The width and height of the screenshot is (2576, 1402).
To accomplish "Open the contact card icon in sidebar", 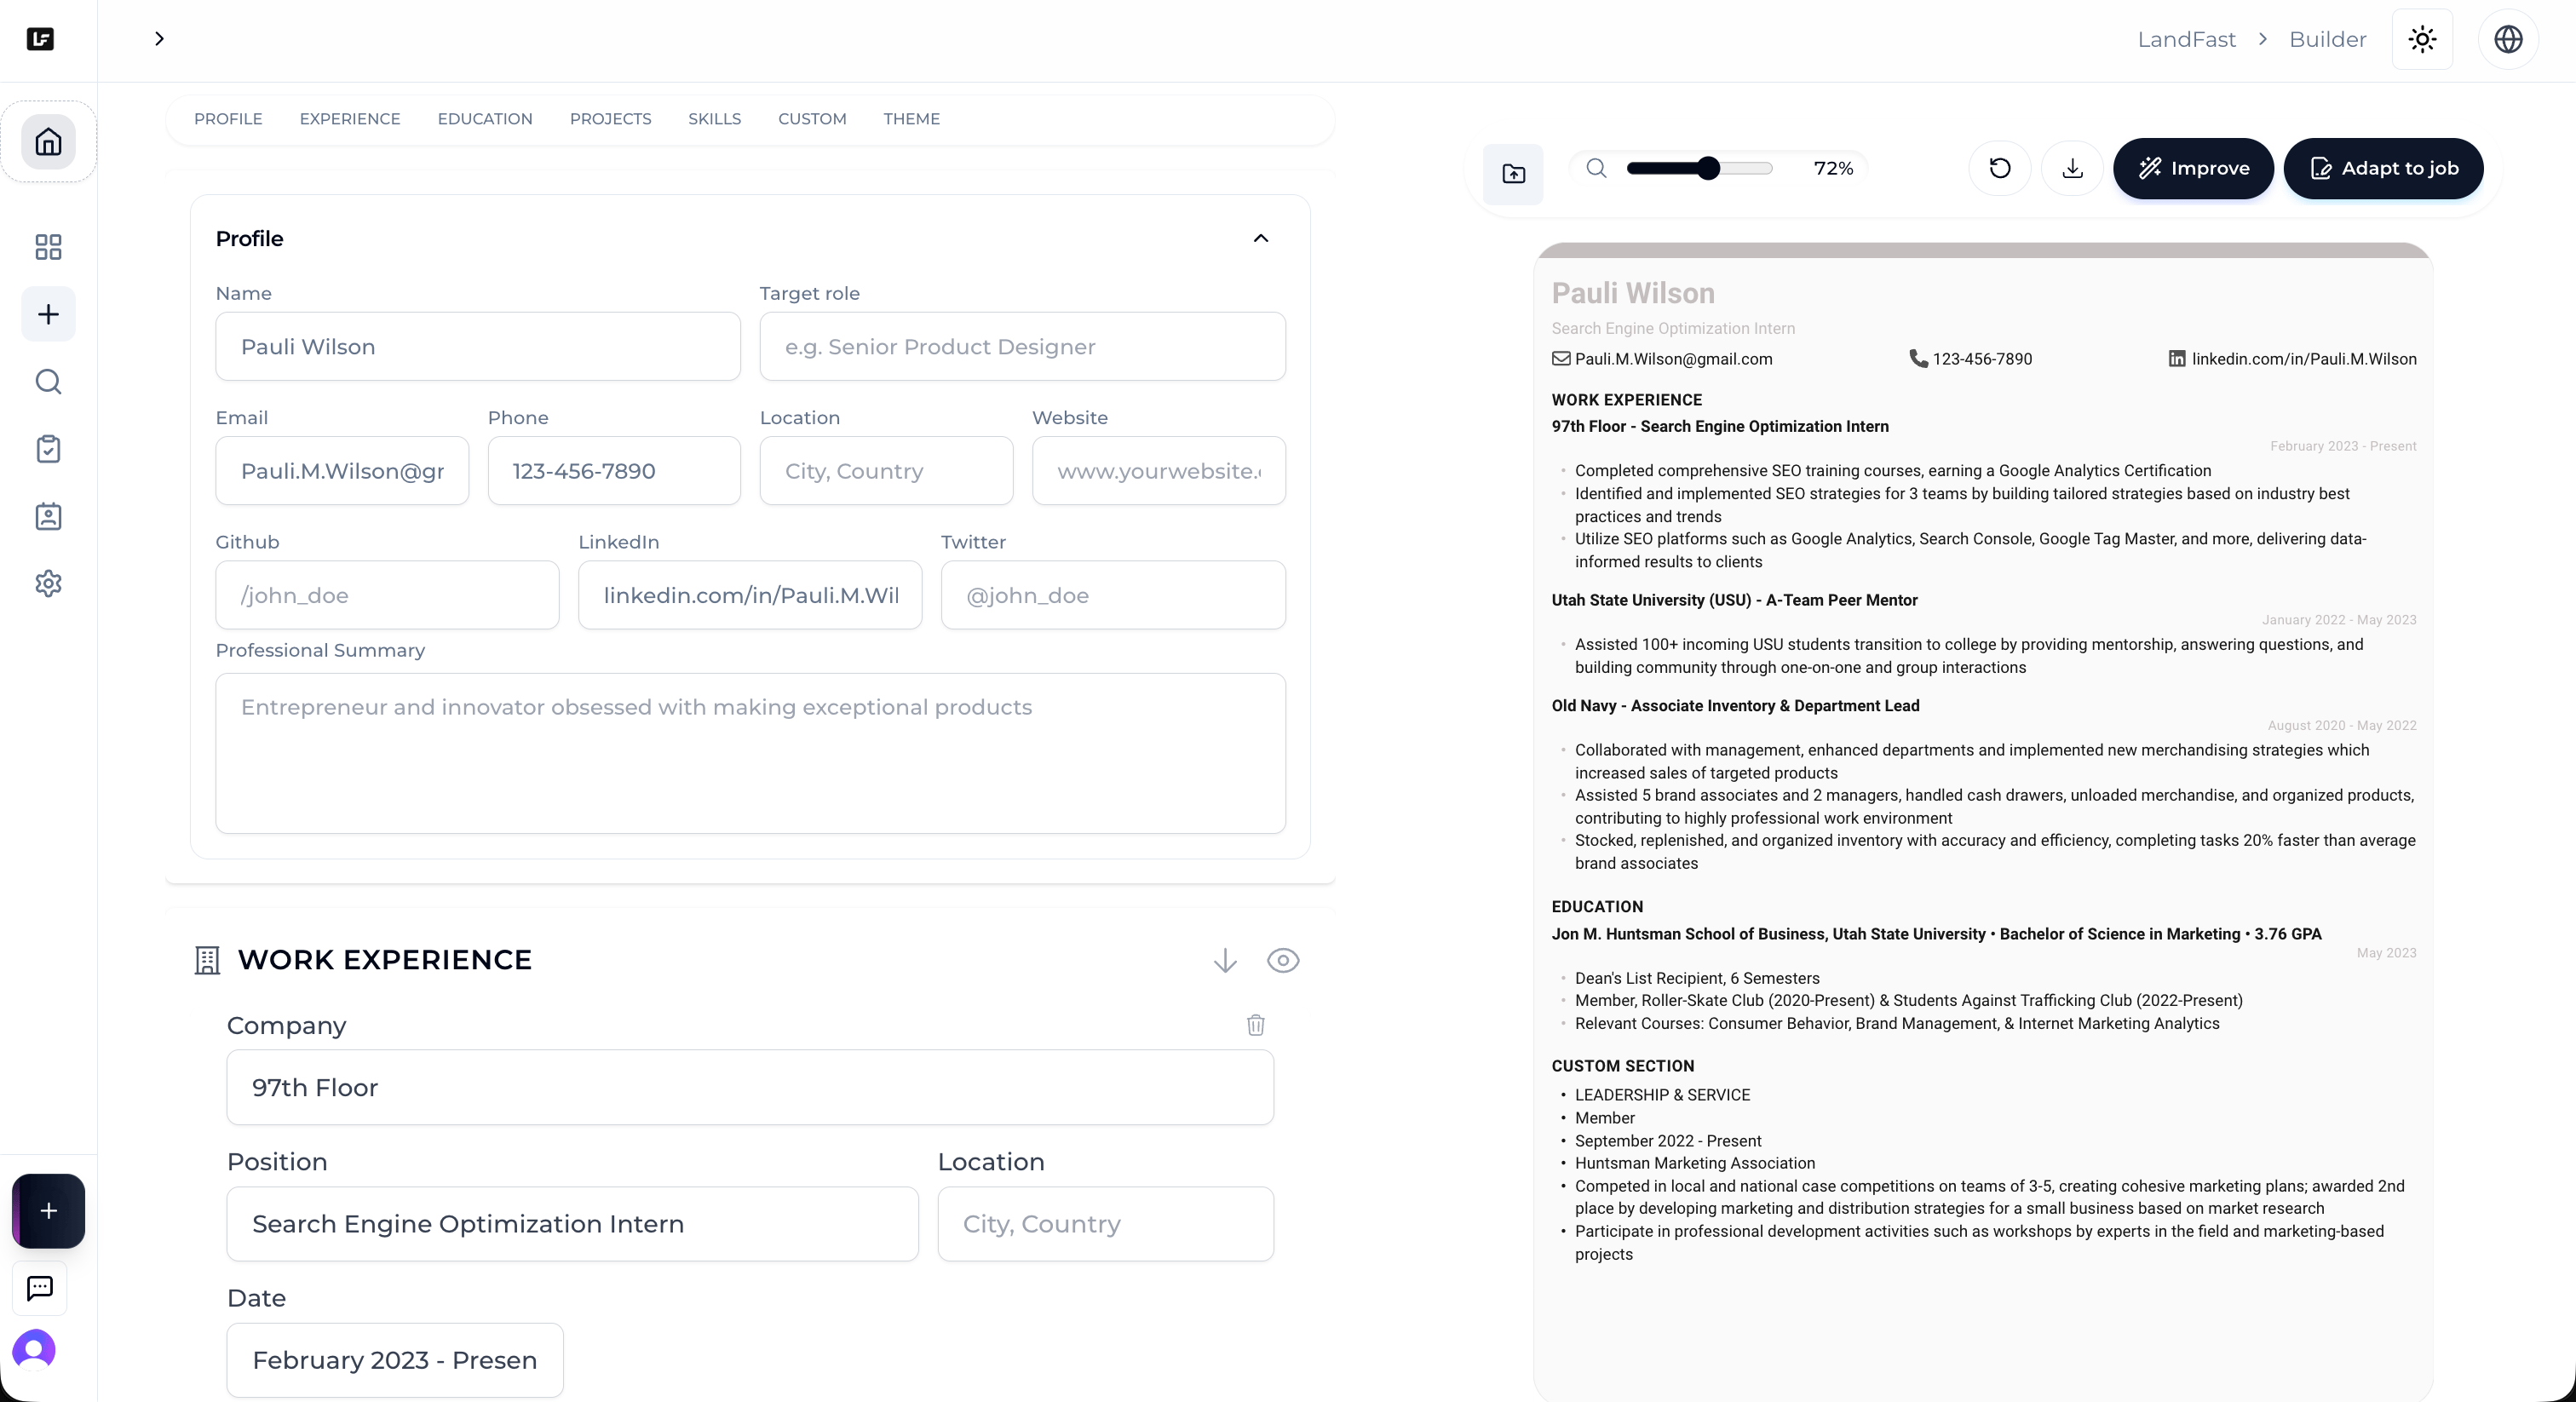I will point(48,516).
